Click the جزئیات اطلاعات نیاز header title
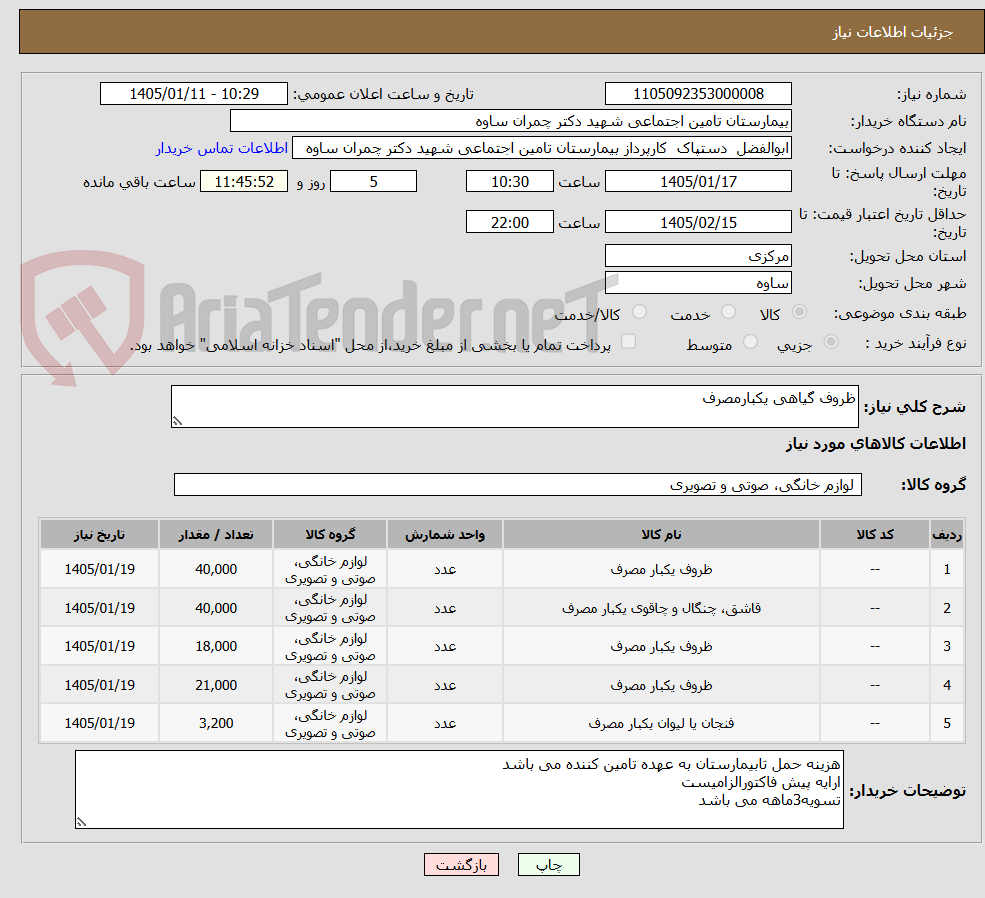985x898 pixels. tap(892, 32)
